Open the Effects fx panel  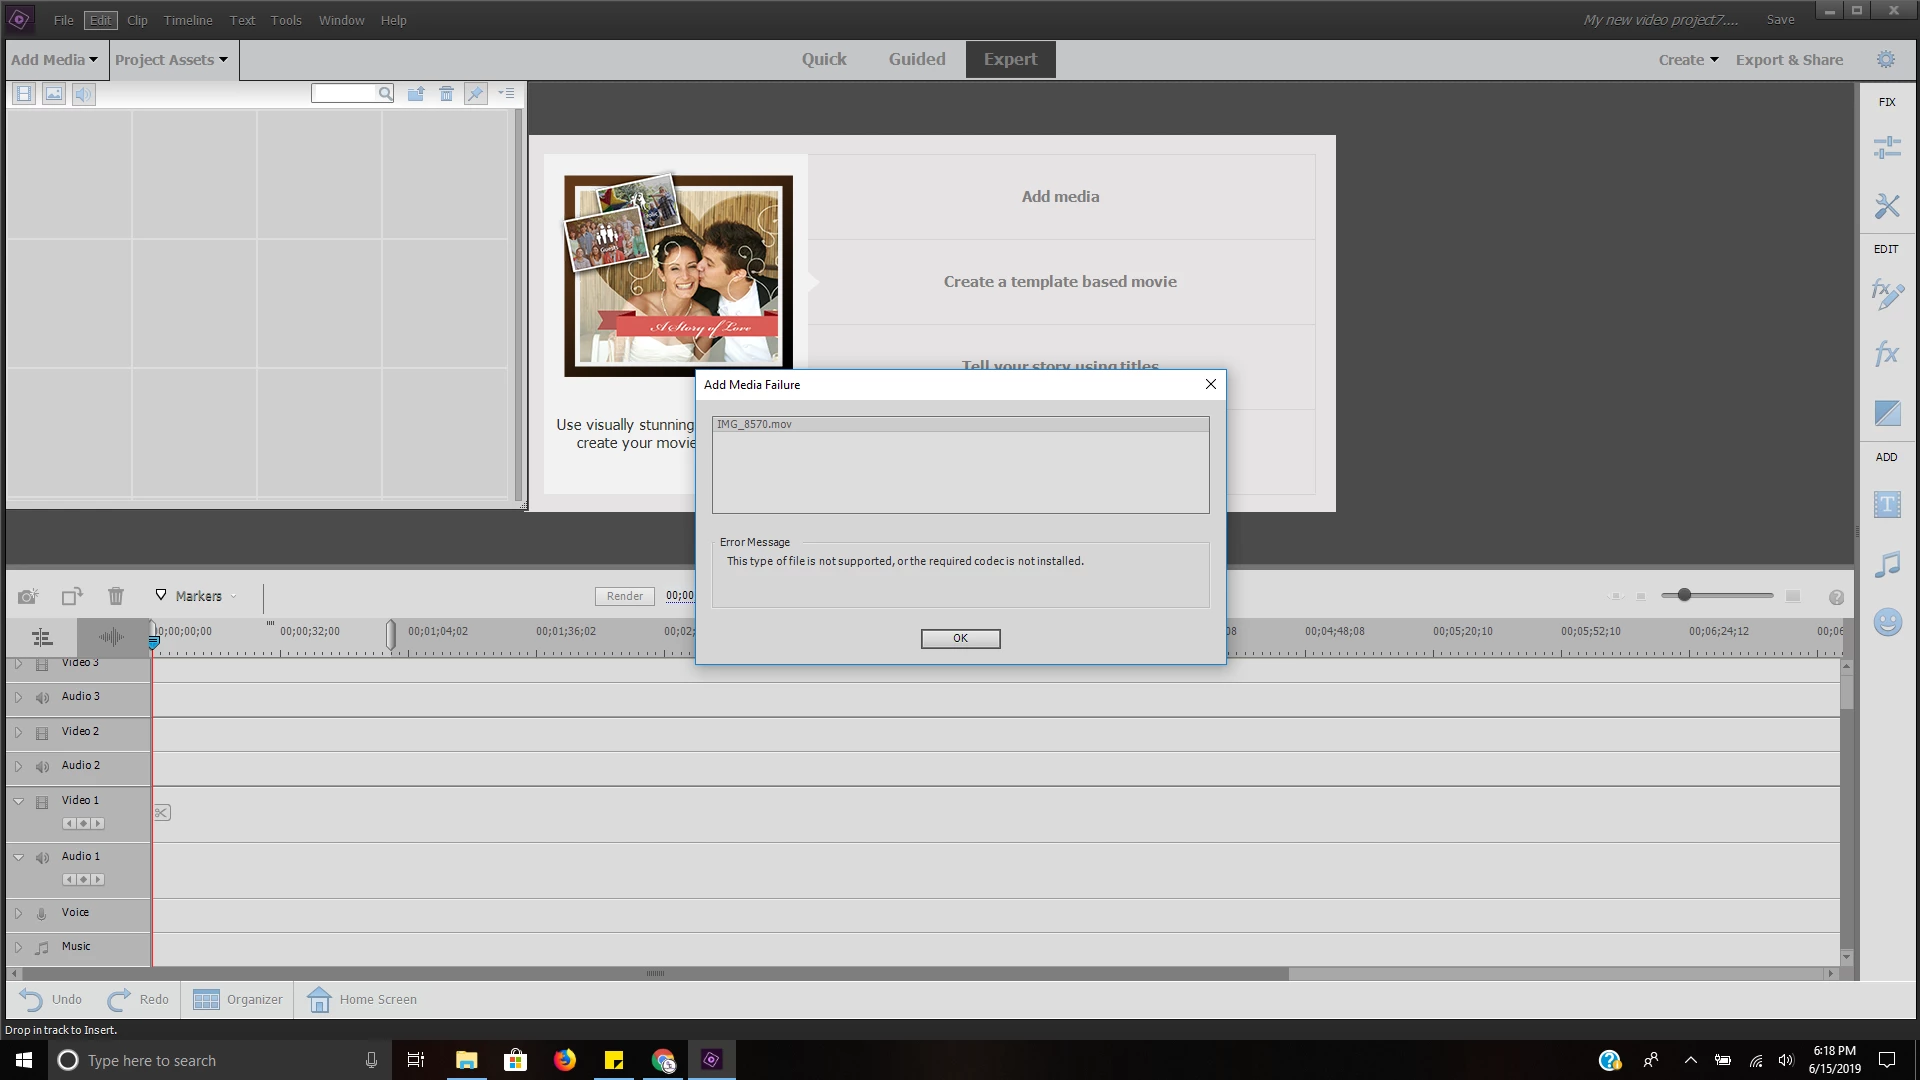tap(1887, 353)
